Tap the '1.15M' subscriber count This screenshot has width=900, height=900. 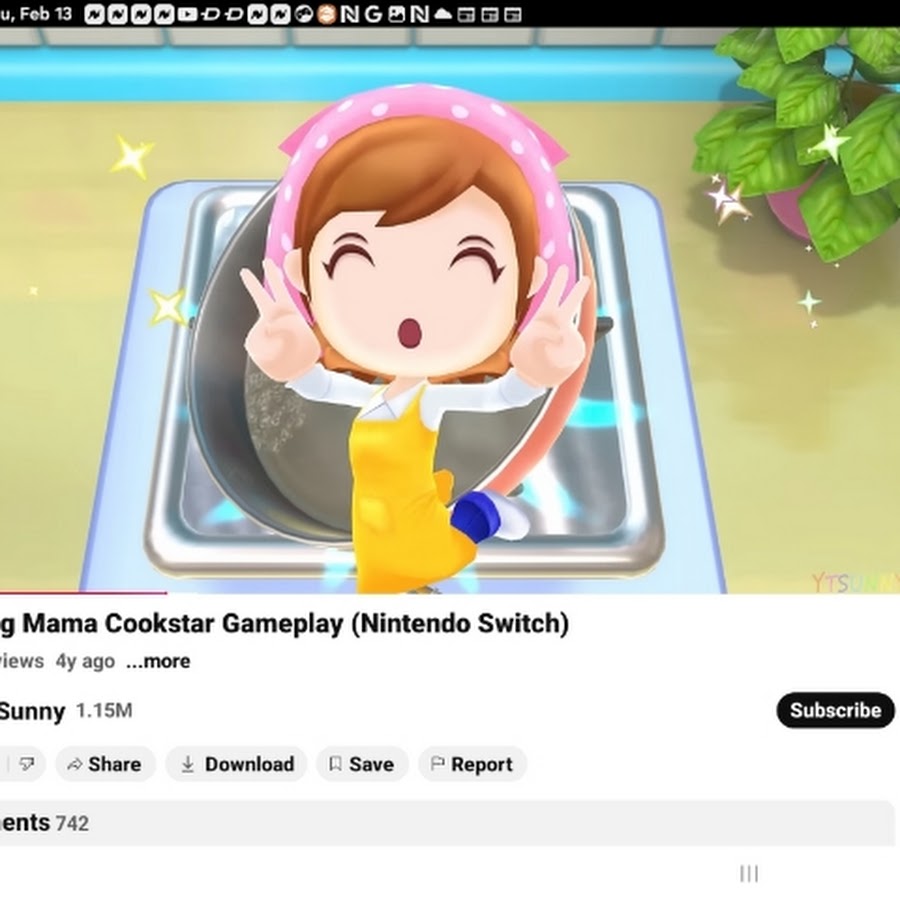click(104, 711)
